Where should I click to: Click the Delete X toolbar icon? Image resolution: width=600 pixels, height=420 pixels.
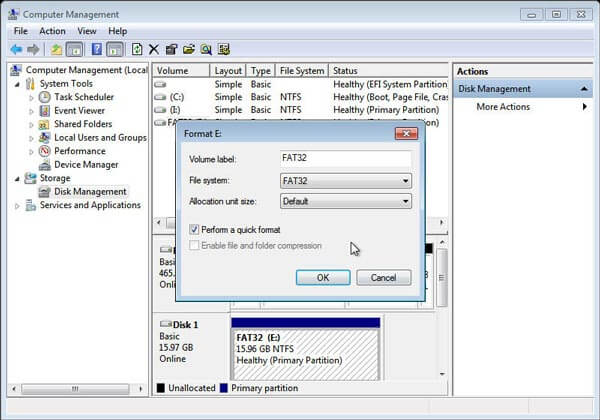click(154, 49)
